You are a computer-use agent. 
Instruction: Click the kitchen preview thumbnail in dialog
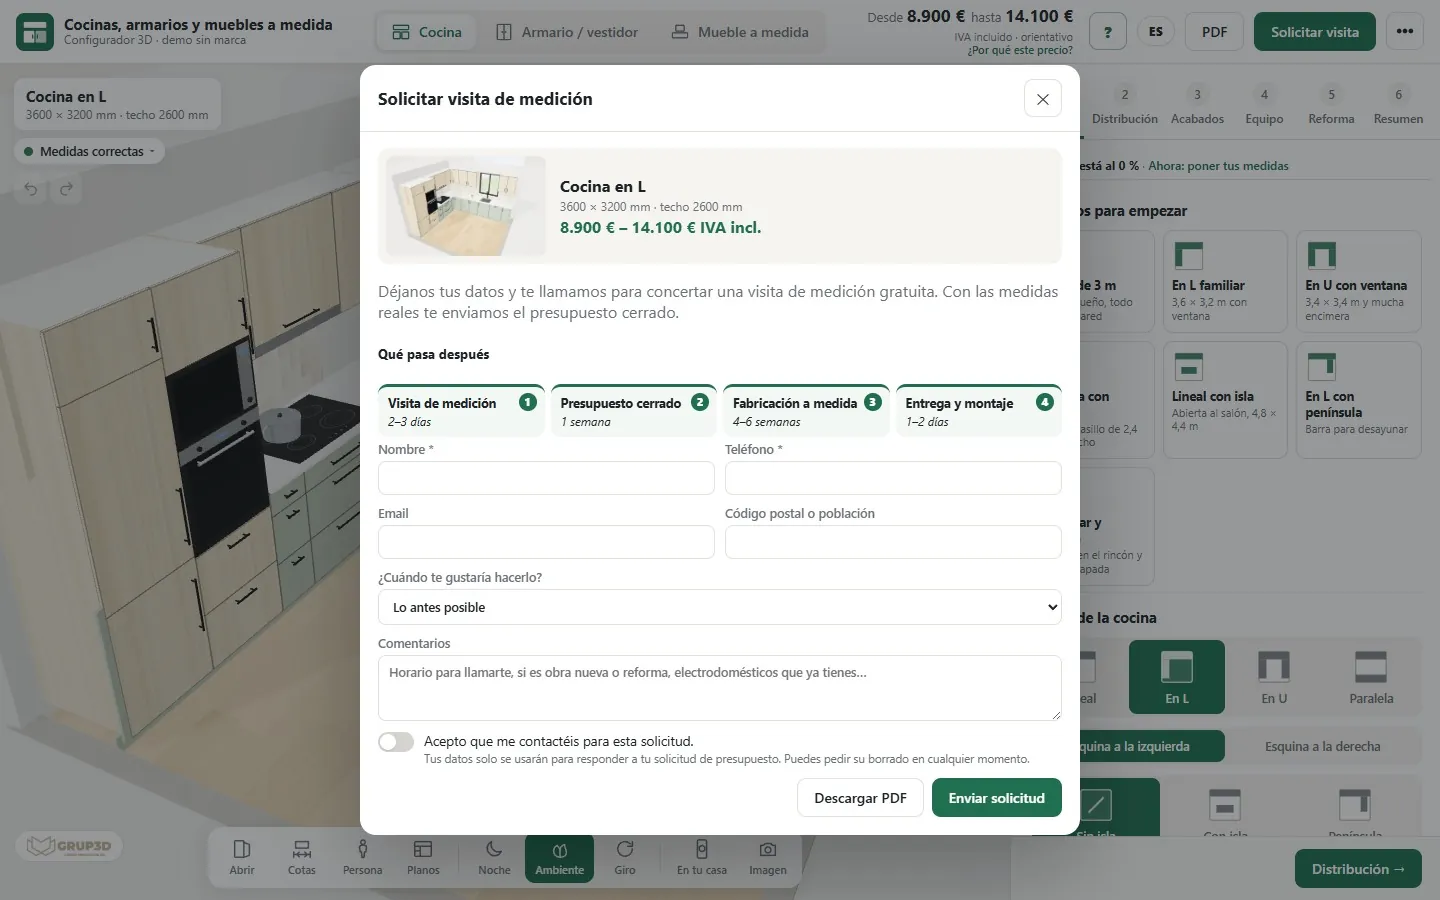pyautogui.click(x=466, y=206)
